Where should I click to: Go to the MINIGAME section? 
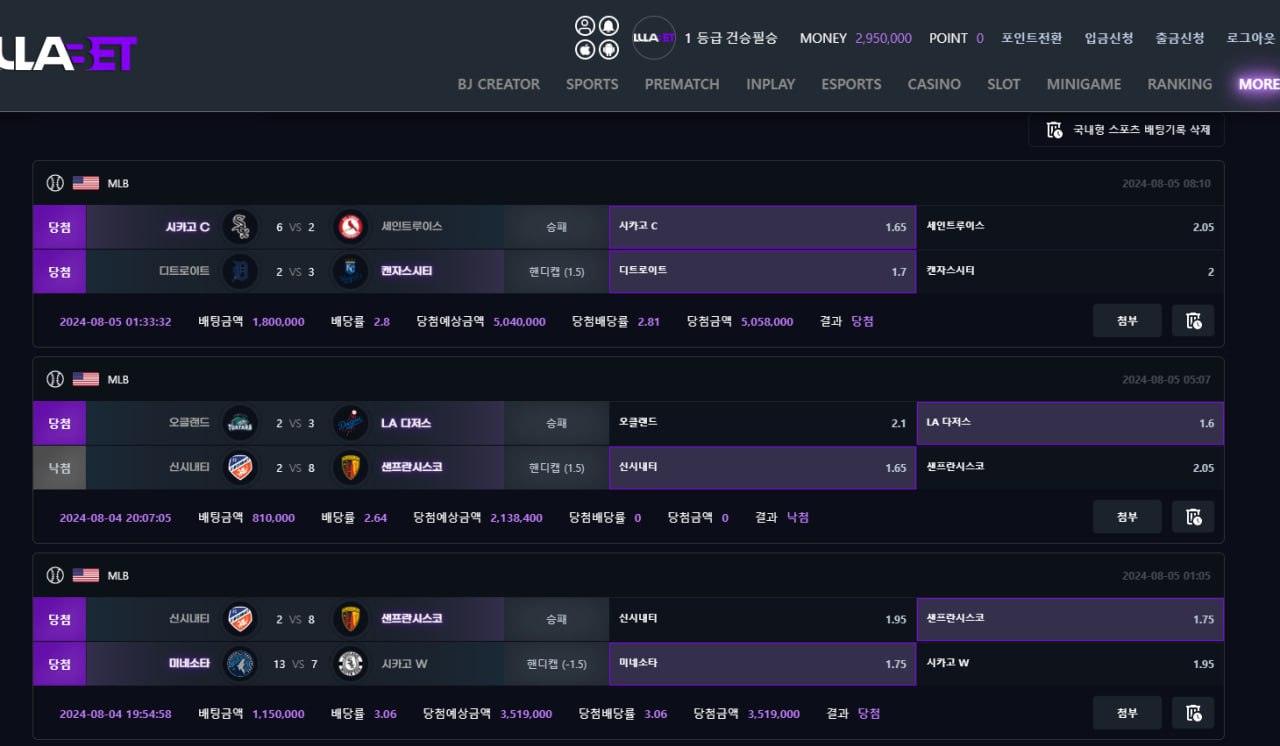(1084, 84)
